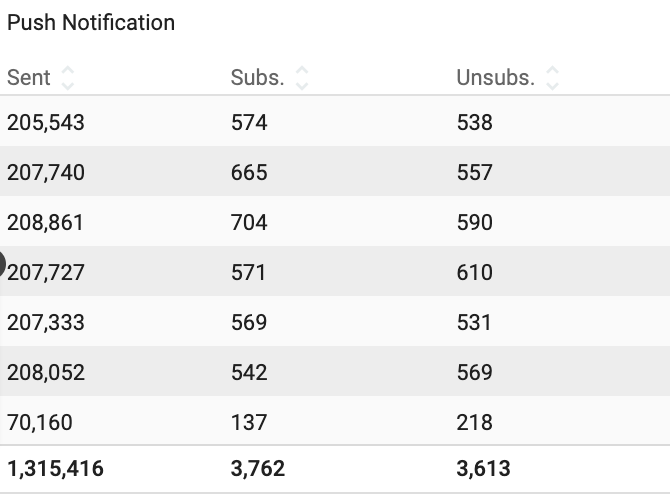Viewport: 670px width, 498px height.
Task: Click the Sent column header label
Action: coord(28,77)
